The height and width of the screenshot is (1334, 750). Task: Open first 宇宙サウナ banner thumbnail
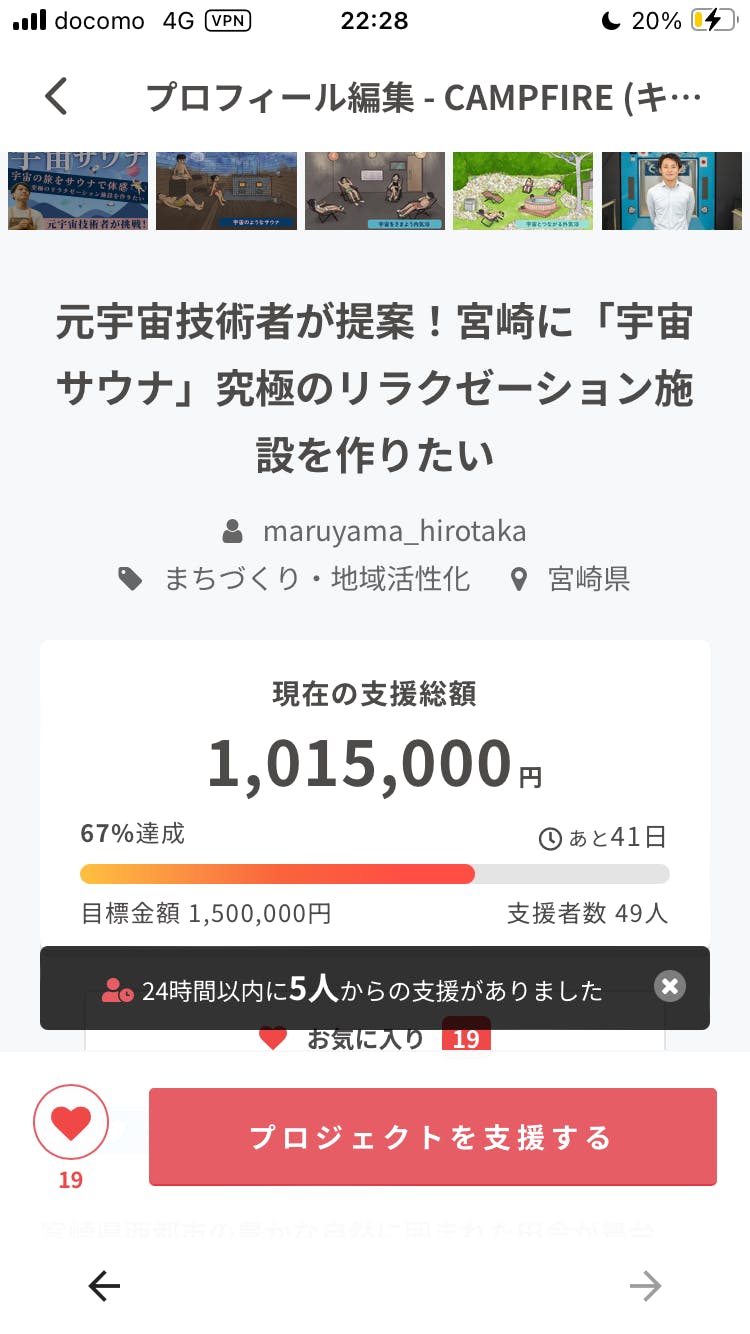(78, 191)
